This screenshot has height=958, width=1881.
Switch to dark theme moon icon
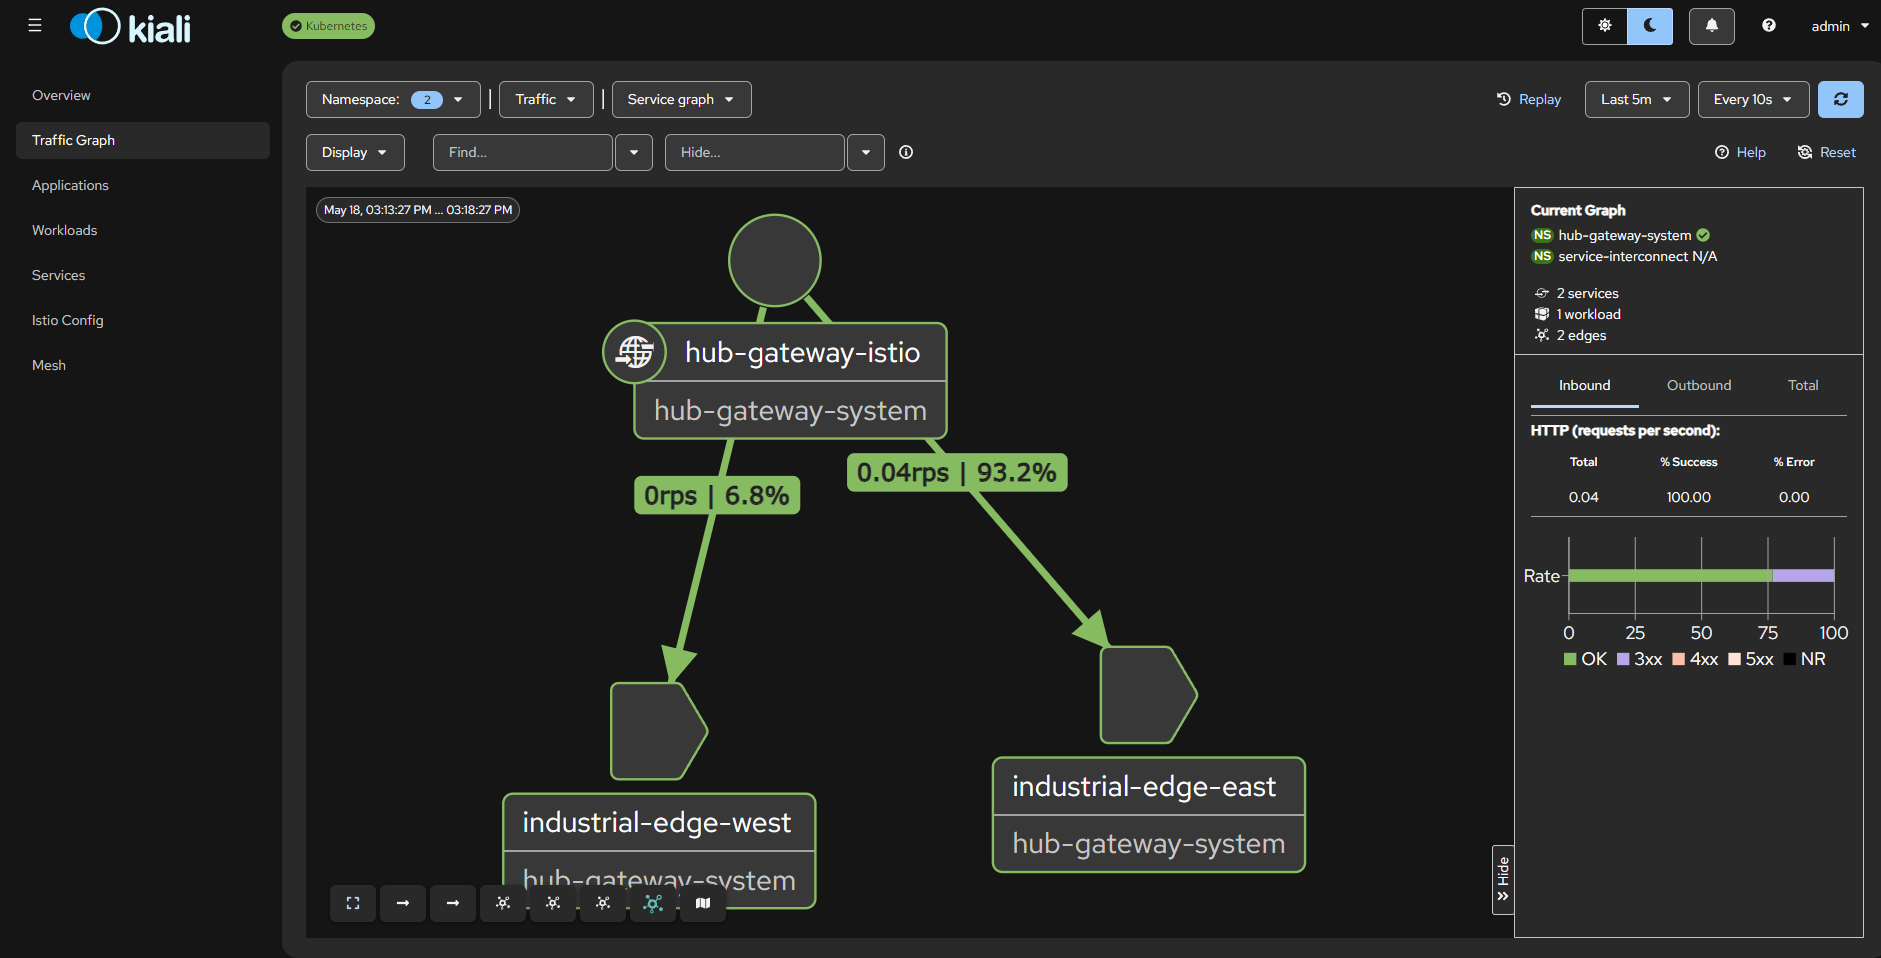pyautogui.click(x=1650, y=26)
